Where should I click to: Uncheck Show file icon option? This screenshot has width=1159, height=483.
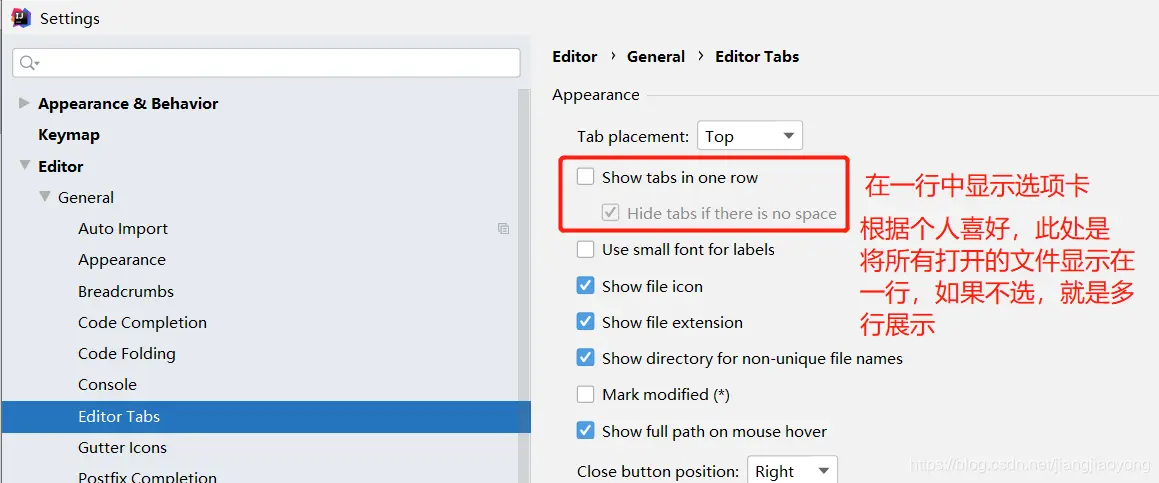(586, 286)
